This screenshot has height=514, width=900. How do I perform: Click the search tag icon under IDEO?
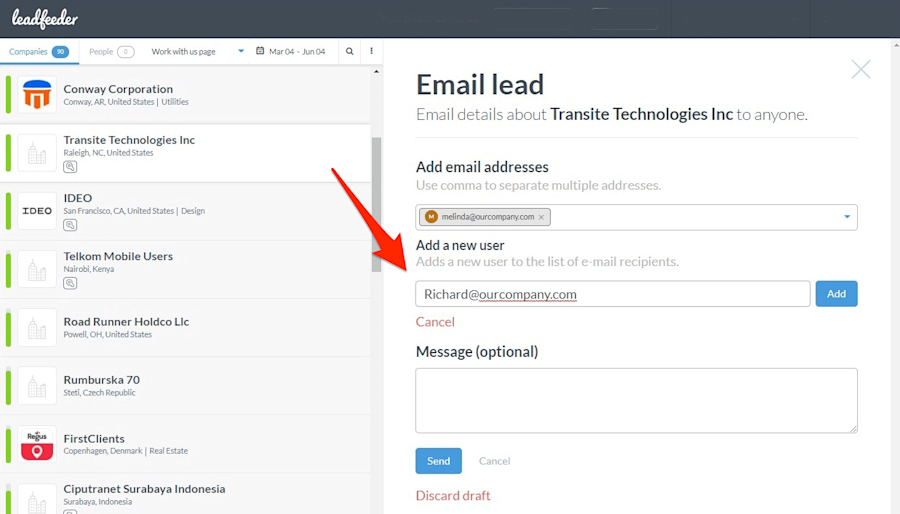(x=70, y=225)
